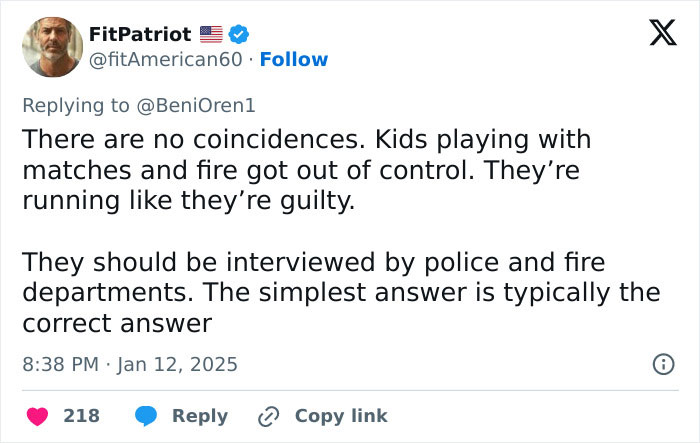Open FitPatriot's profile picture
The height and width of the screenshot is (443, 700).
[52, 47]
